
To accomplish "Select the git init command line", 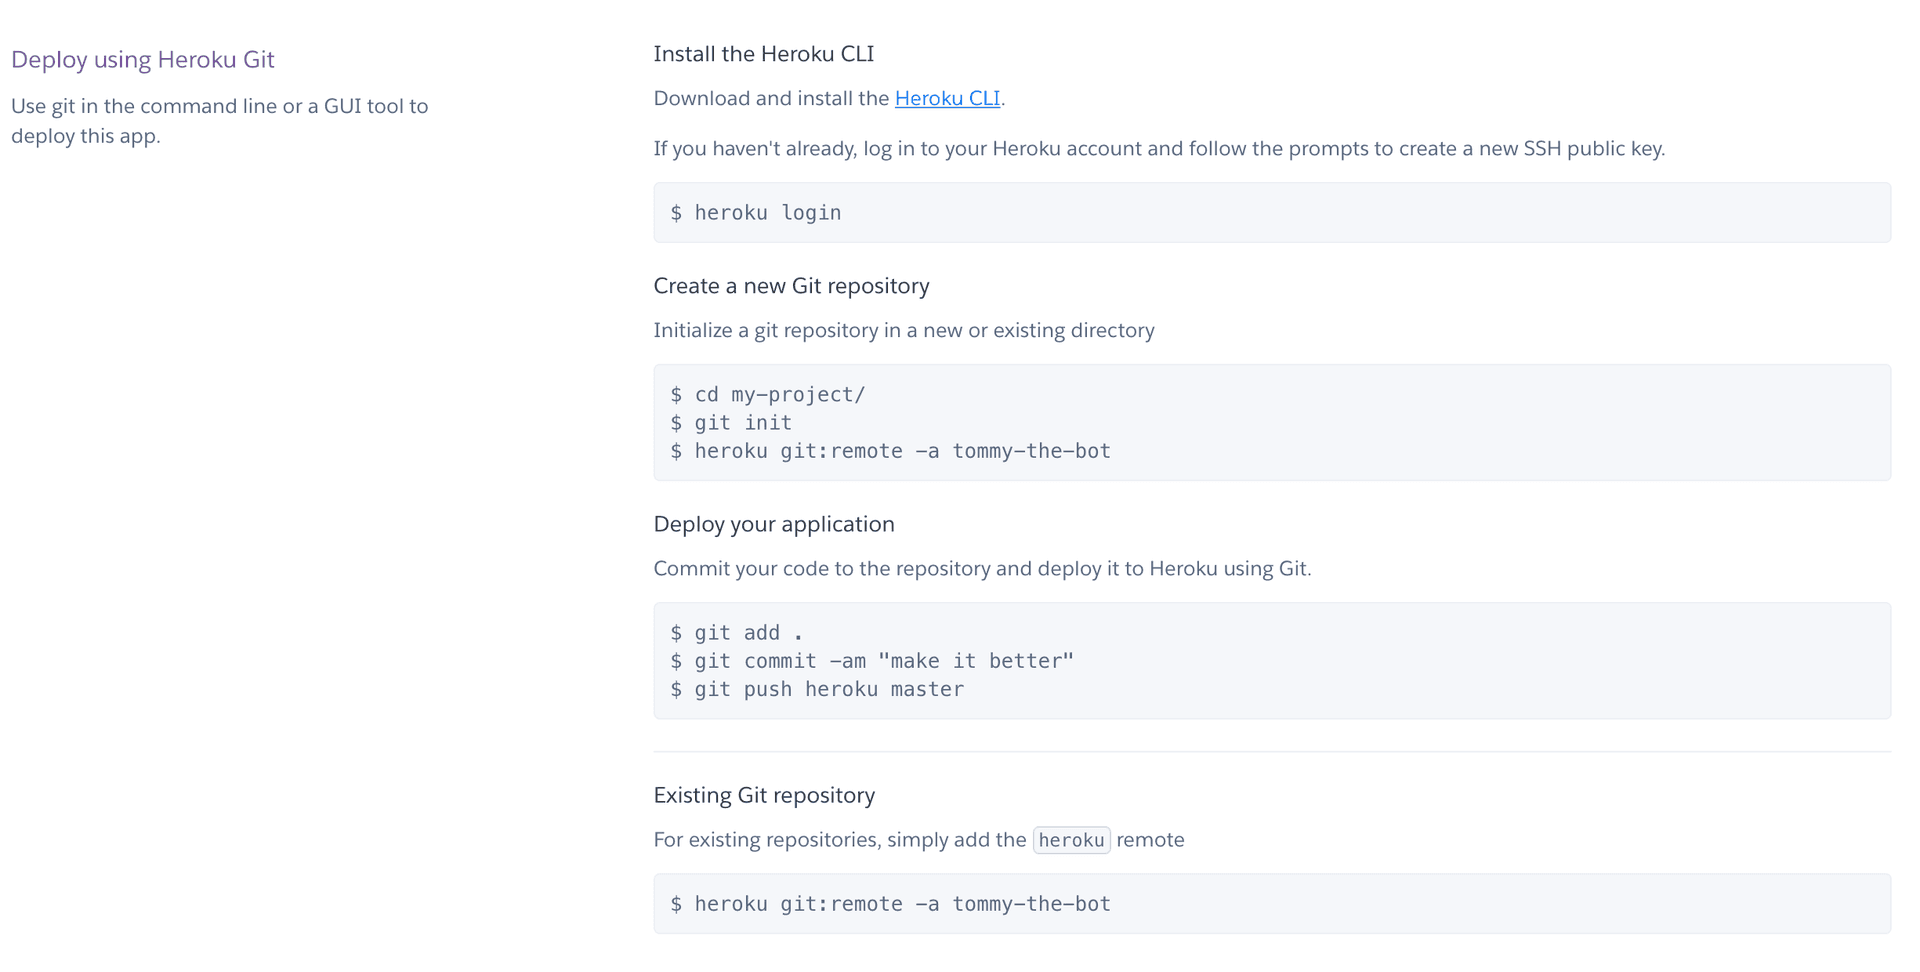I will pyautogui.click(x=730, y=422).
